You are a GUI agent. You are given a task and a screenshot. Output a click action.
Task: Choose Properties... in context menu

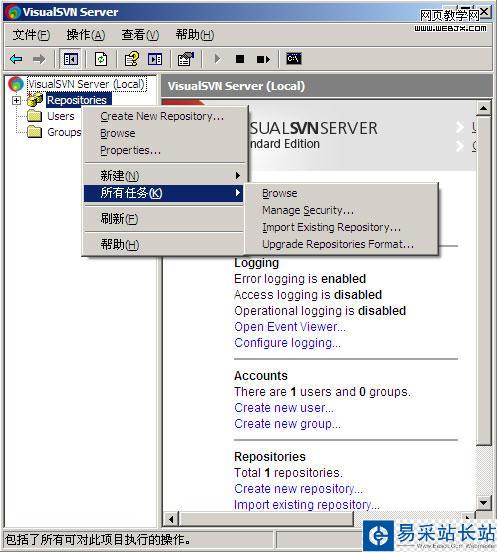click(164, 150)
